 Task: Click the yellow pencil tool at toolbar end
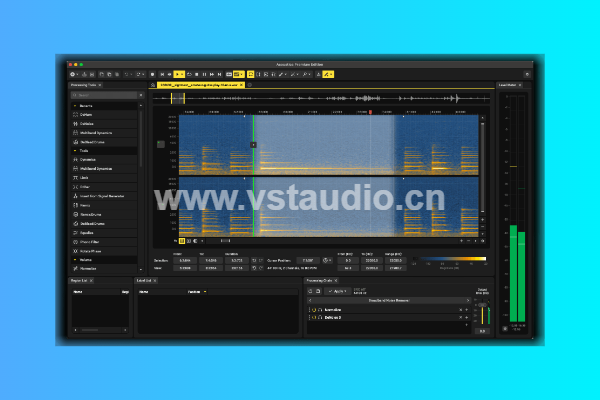328,74
